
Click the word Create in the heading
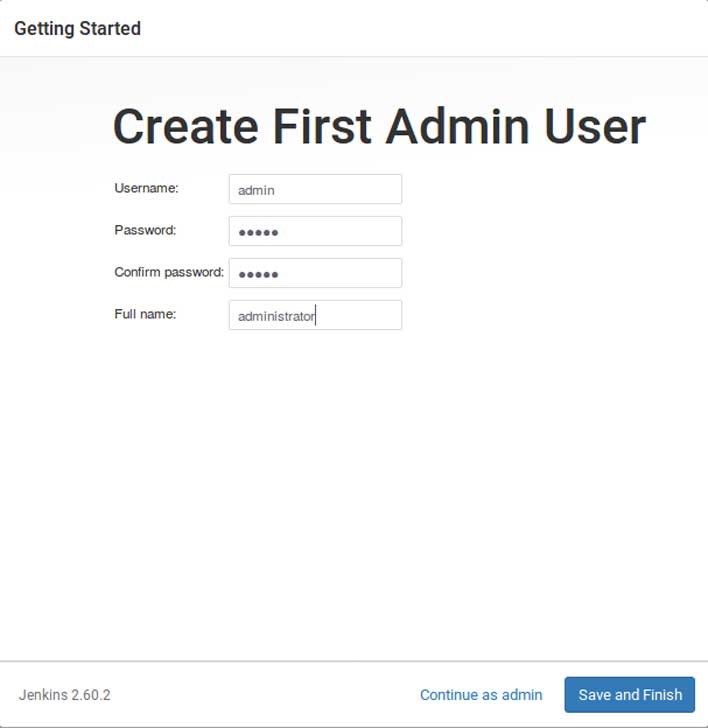185,128
